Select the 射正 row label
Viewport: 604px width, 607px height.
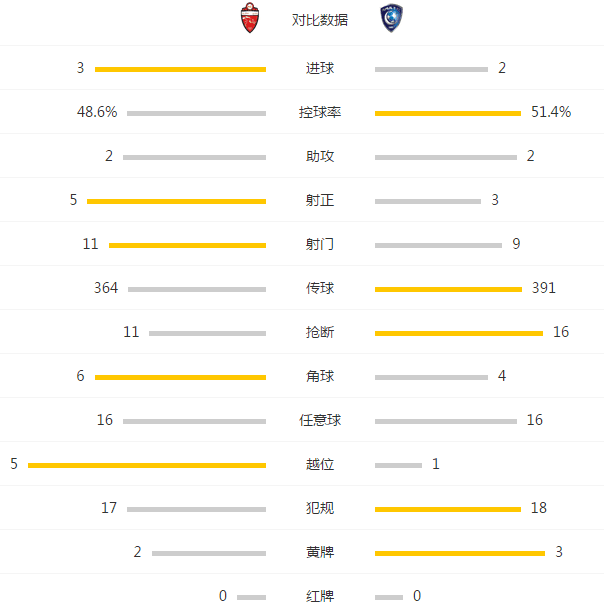pos(320,201)
